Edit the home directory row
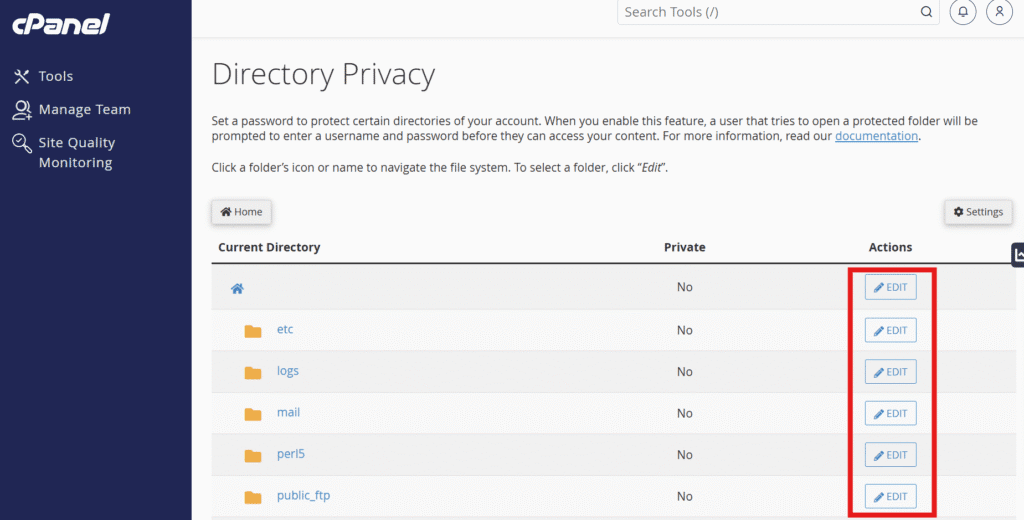Screen dimensions: 1024x520 pyautogui.click(x=891, y=287)
